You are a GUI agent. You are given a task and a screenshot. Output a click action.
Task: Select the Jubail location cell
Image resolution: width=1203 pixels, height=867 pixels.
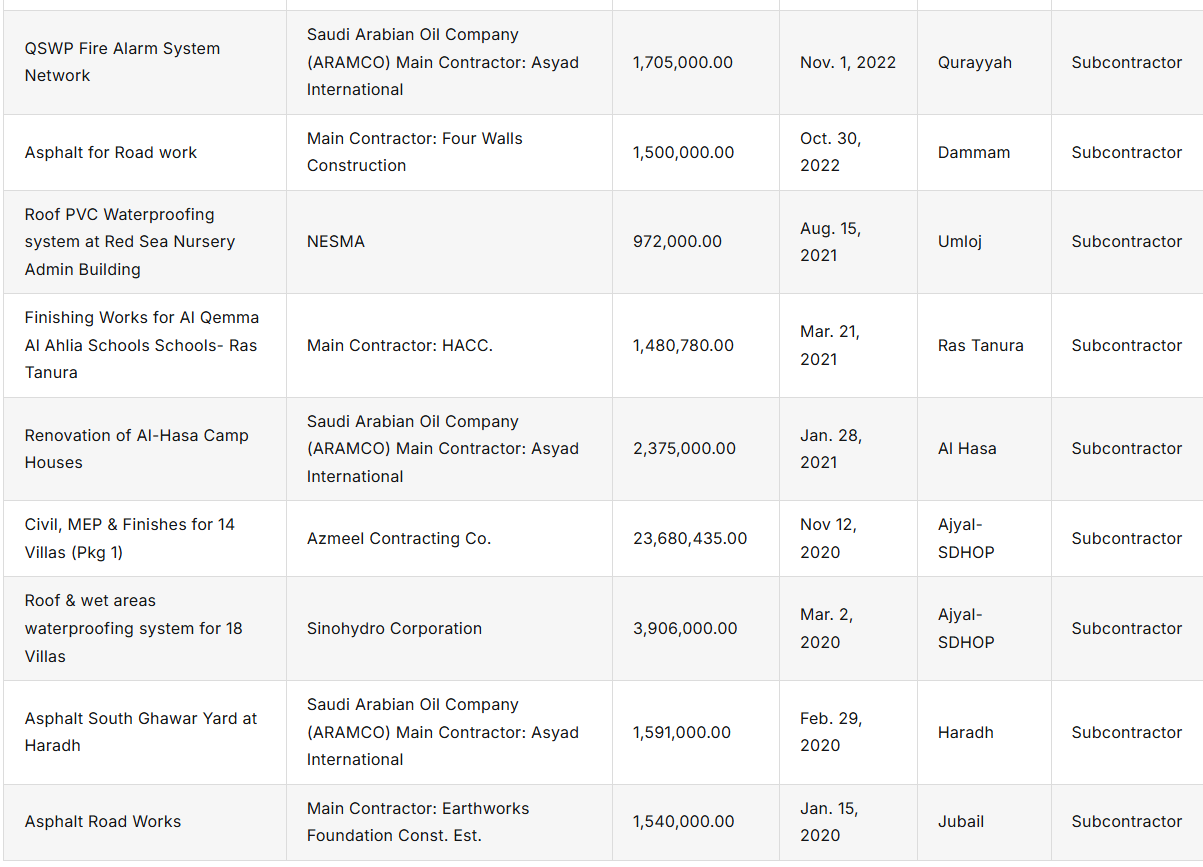pos(961,821)
